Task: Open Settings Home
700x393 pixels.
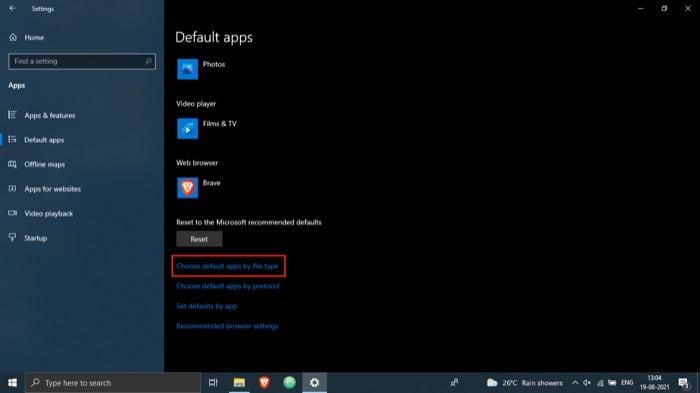Action: [27, 38]
